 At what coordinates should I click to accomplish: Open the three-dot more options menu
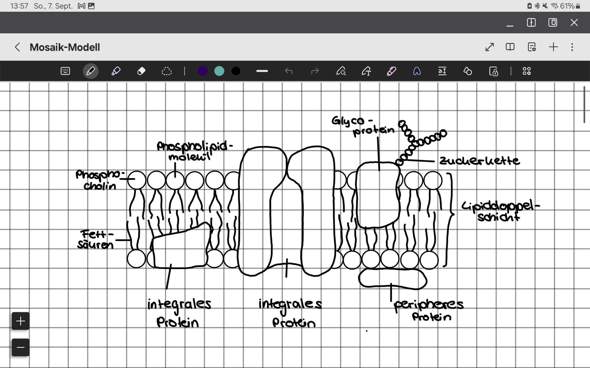pyautogui.click(x=572, y=47)
